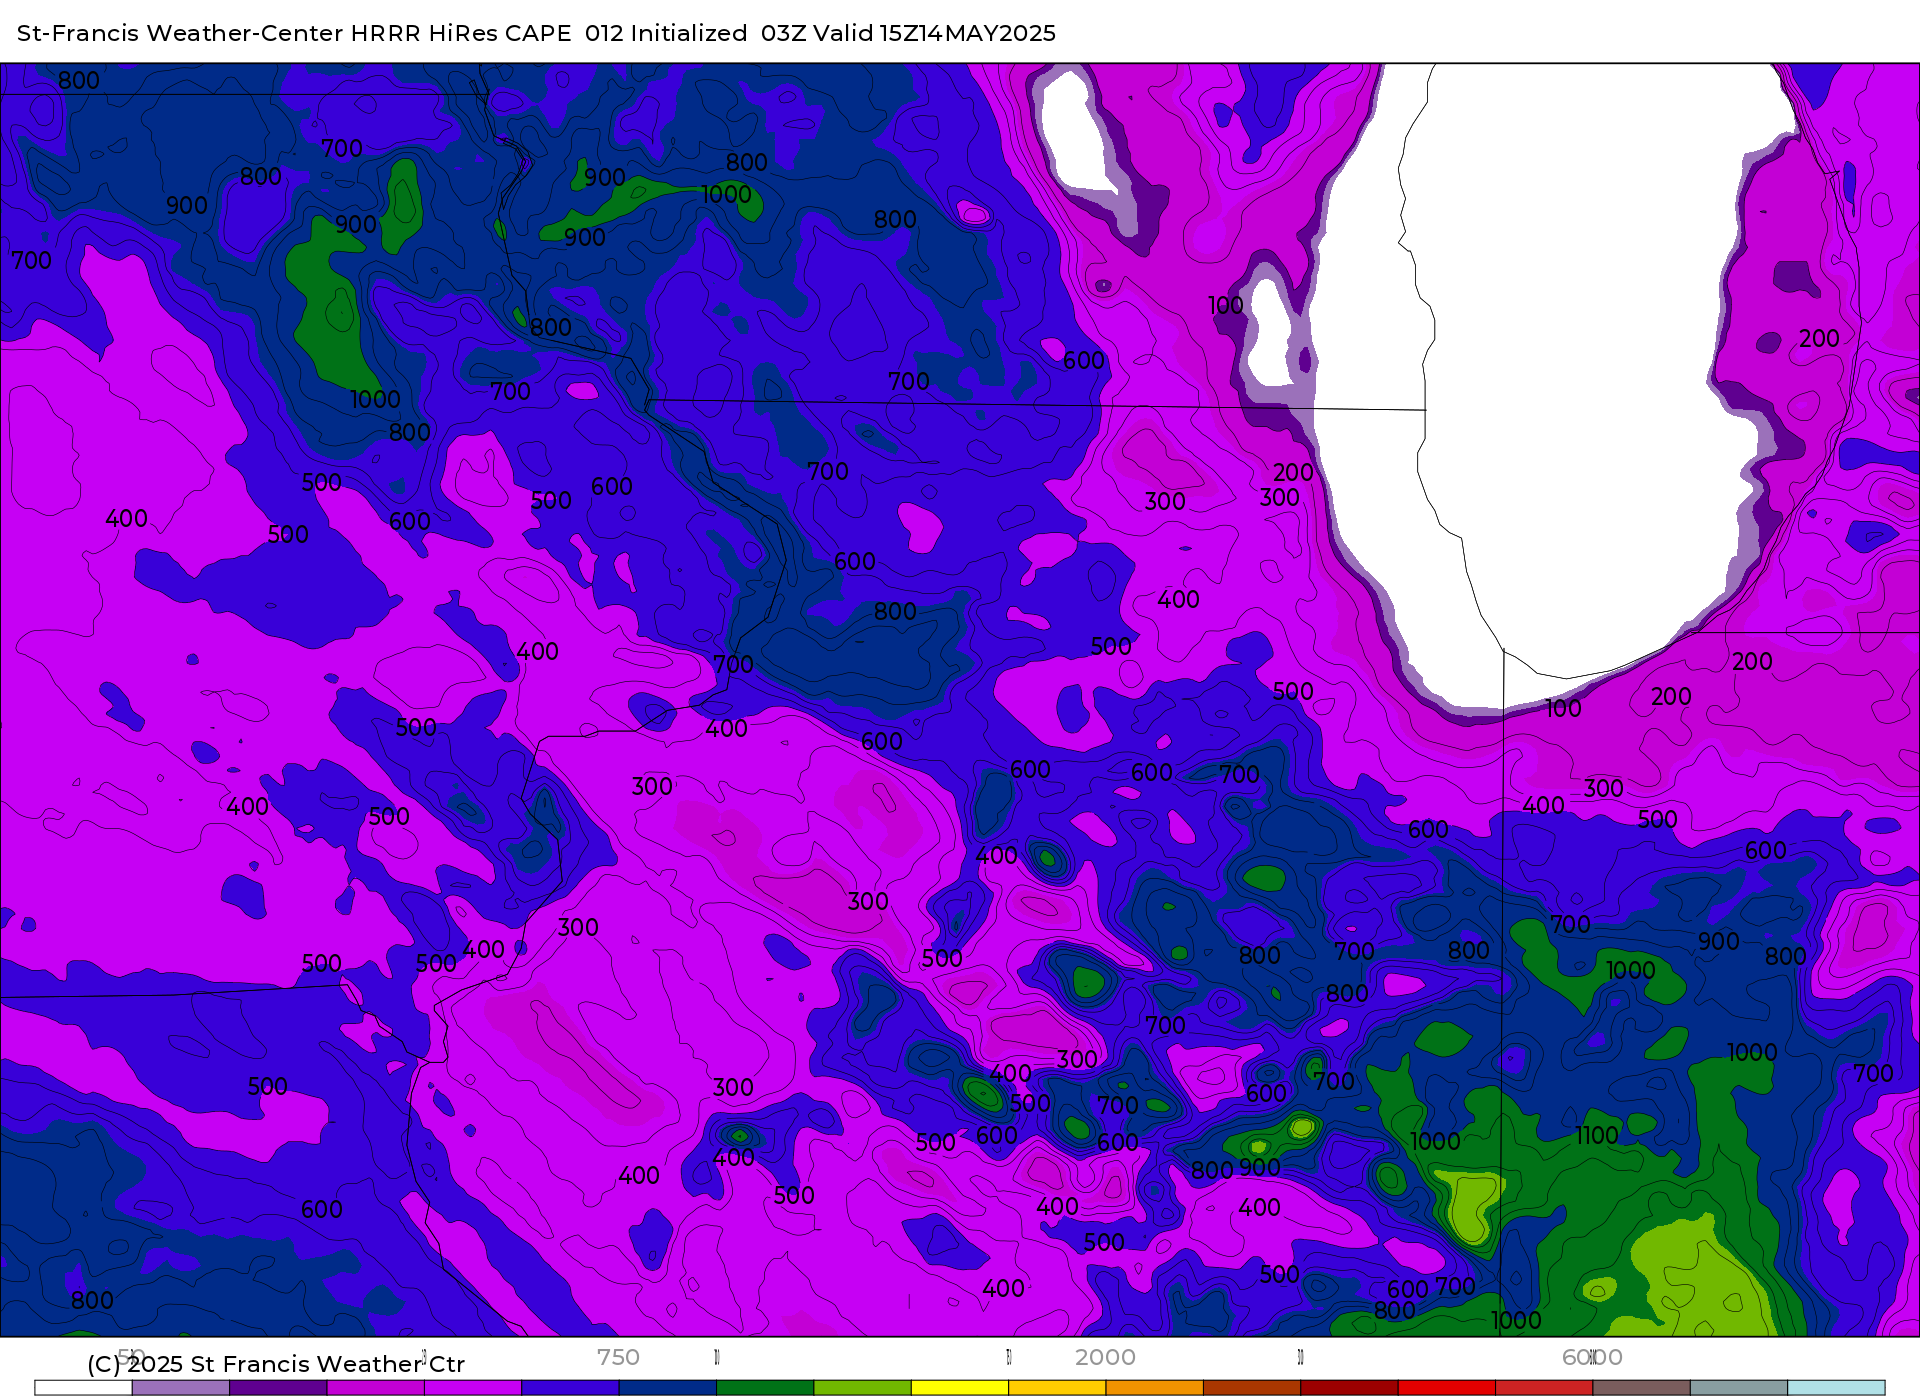Screen dimensions: 1920x1400
Task: Pick the gray-blue legend swatch
Action: [1739, 1388]
